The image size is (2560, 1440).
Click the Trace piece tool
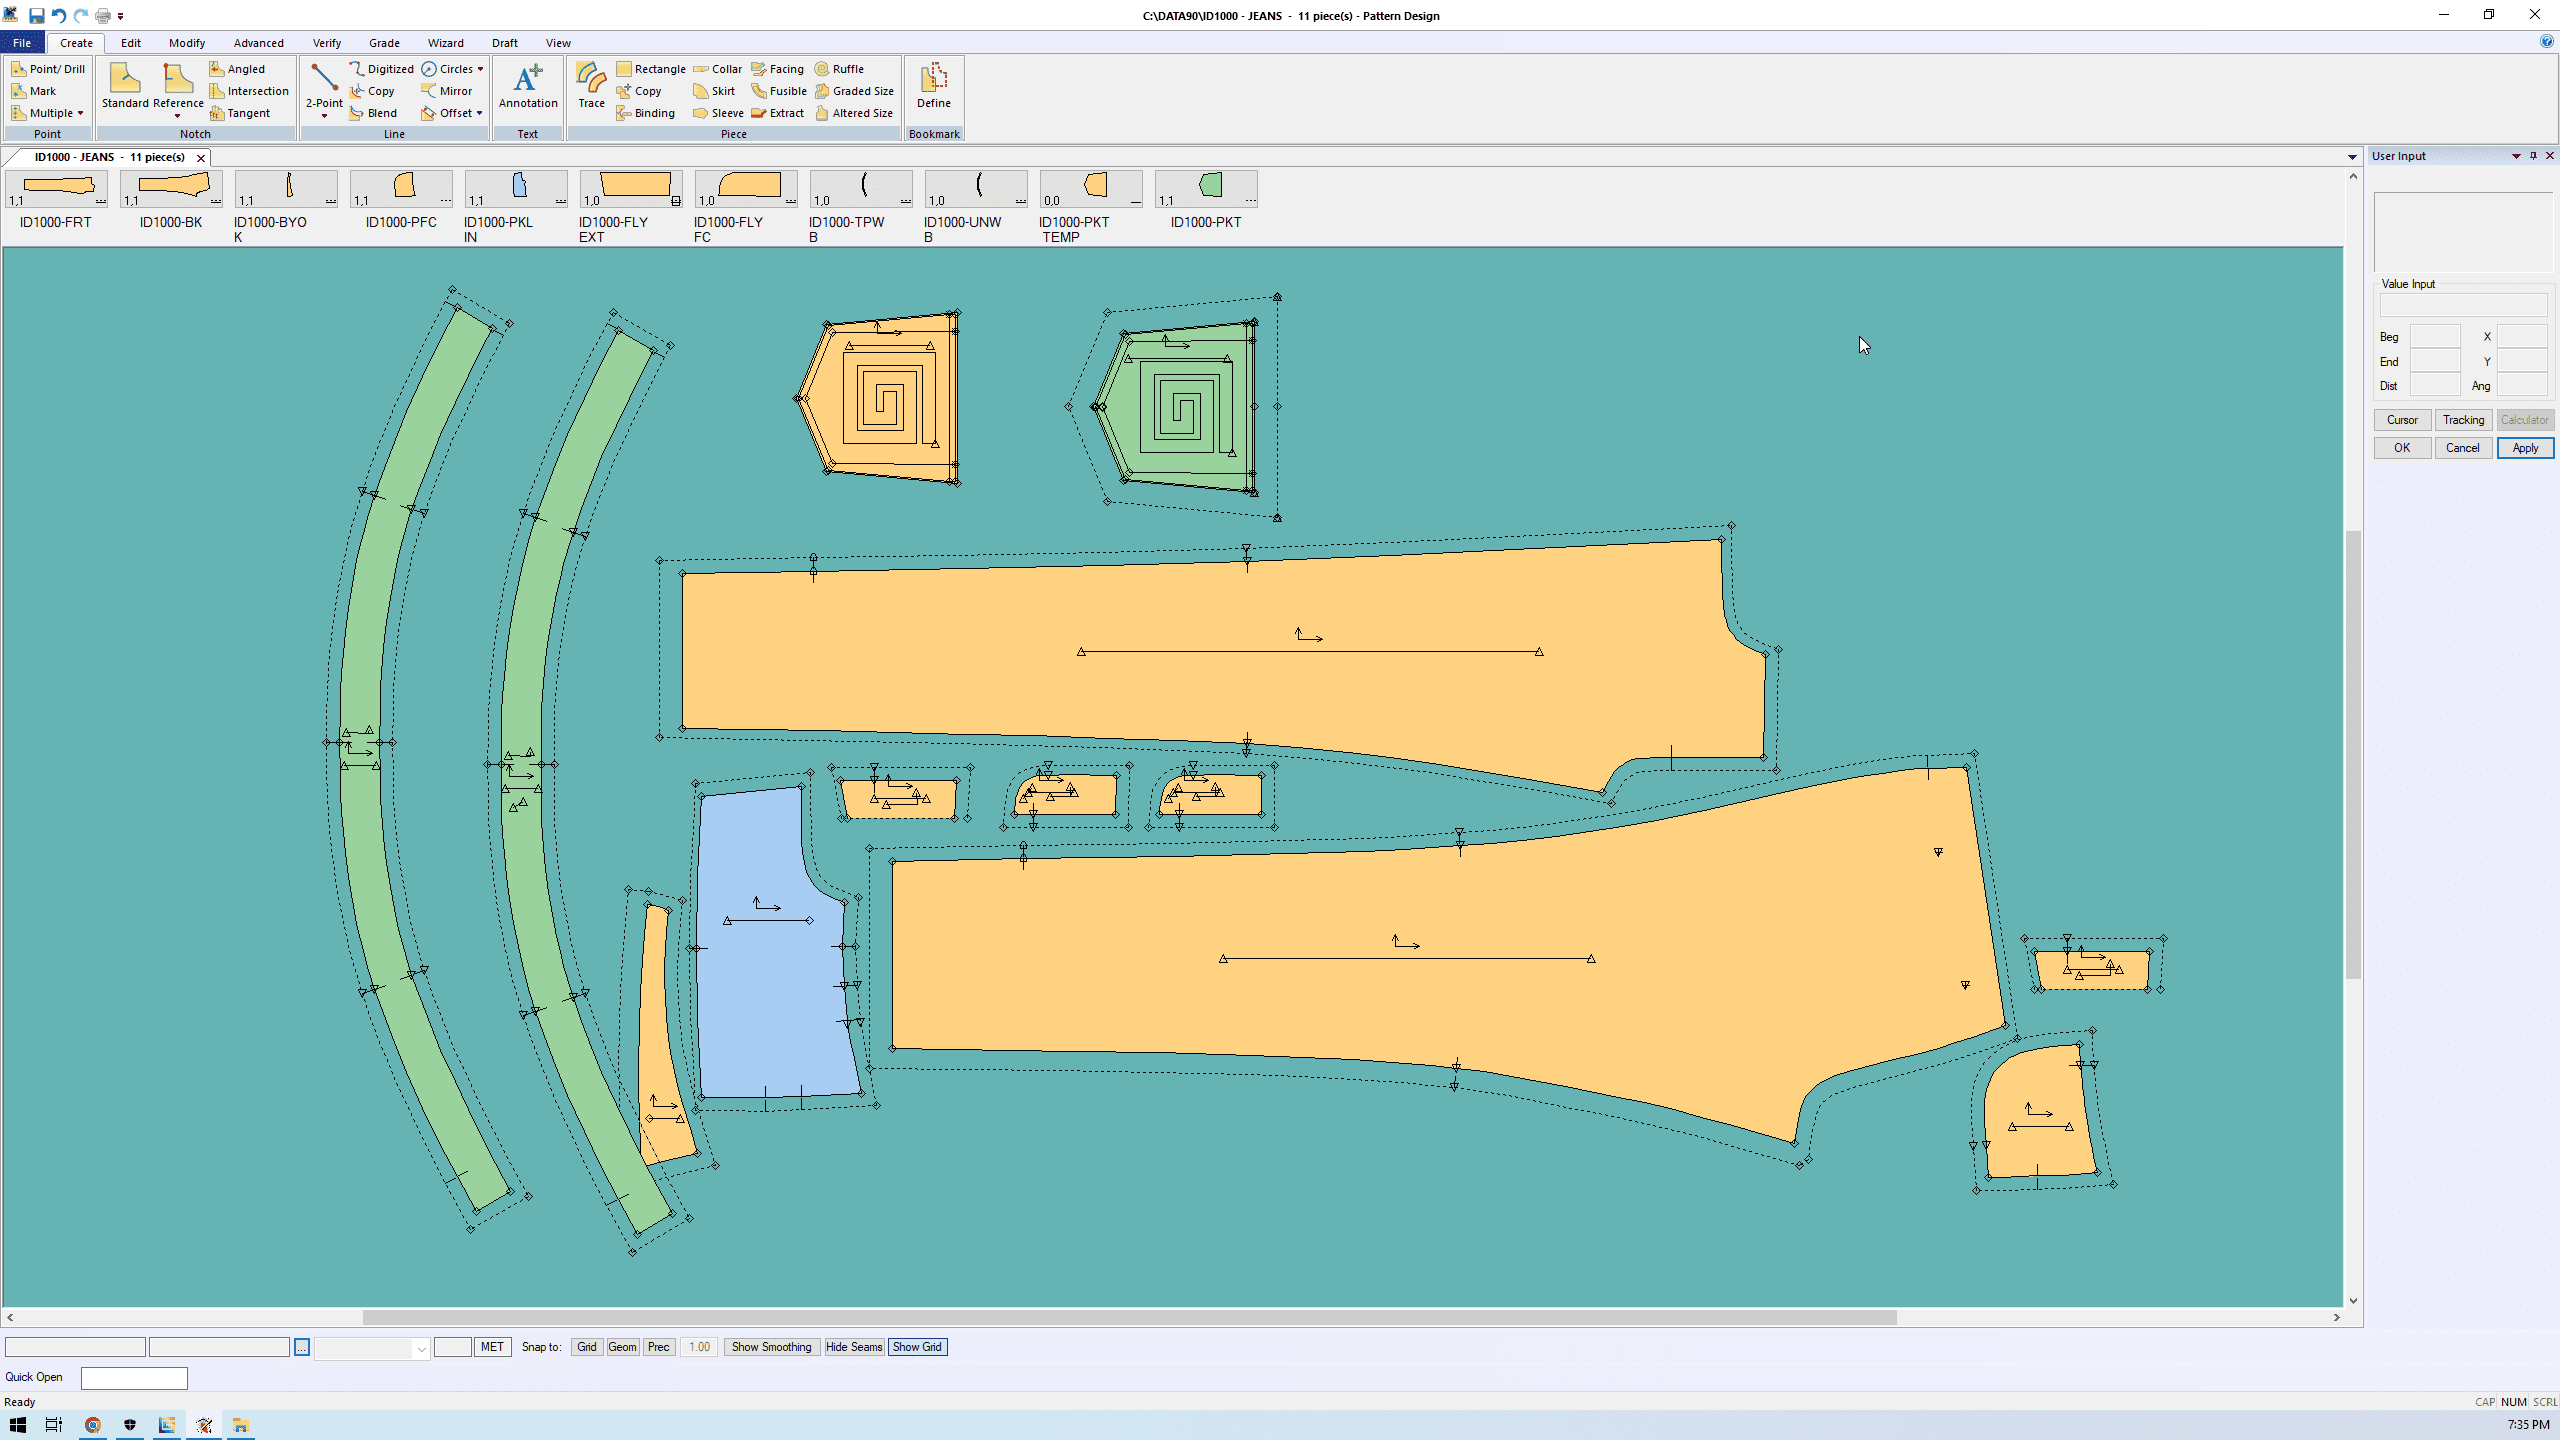click(591, 86)
